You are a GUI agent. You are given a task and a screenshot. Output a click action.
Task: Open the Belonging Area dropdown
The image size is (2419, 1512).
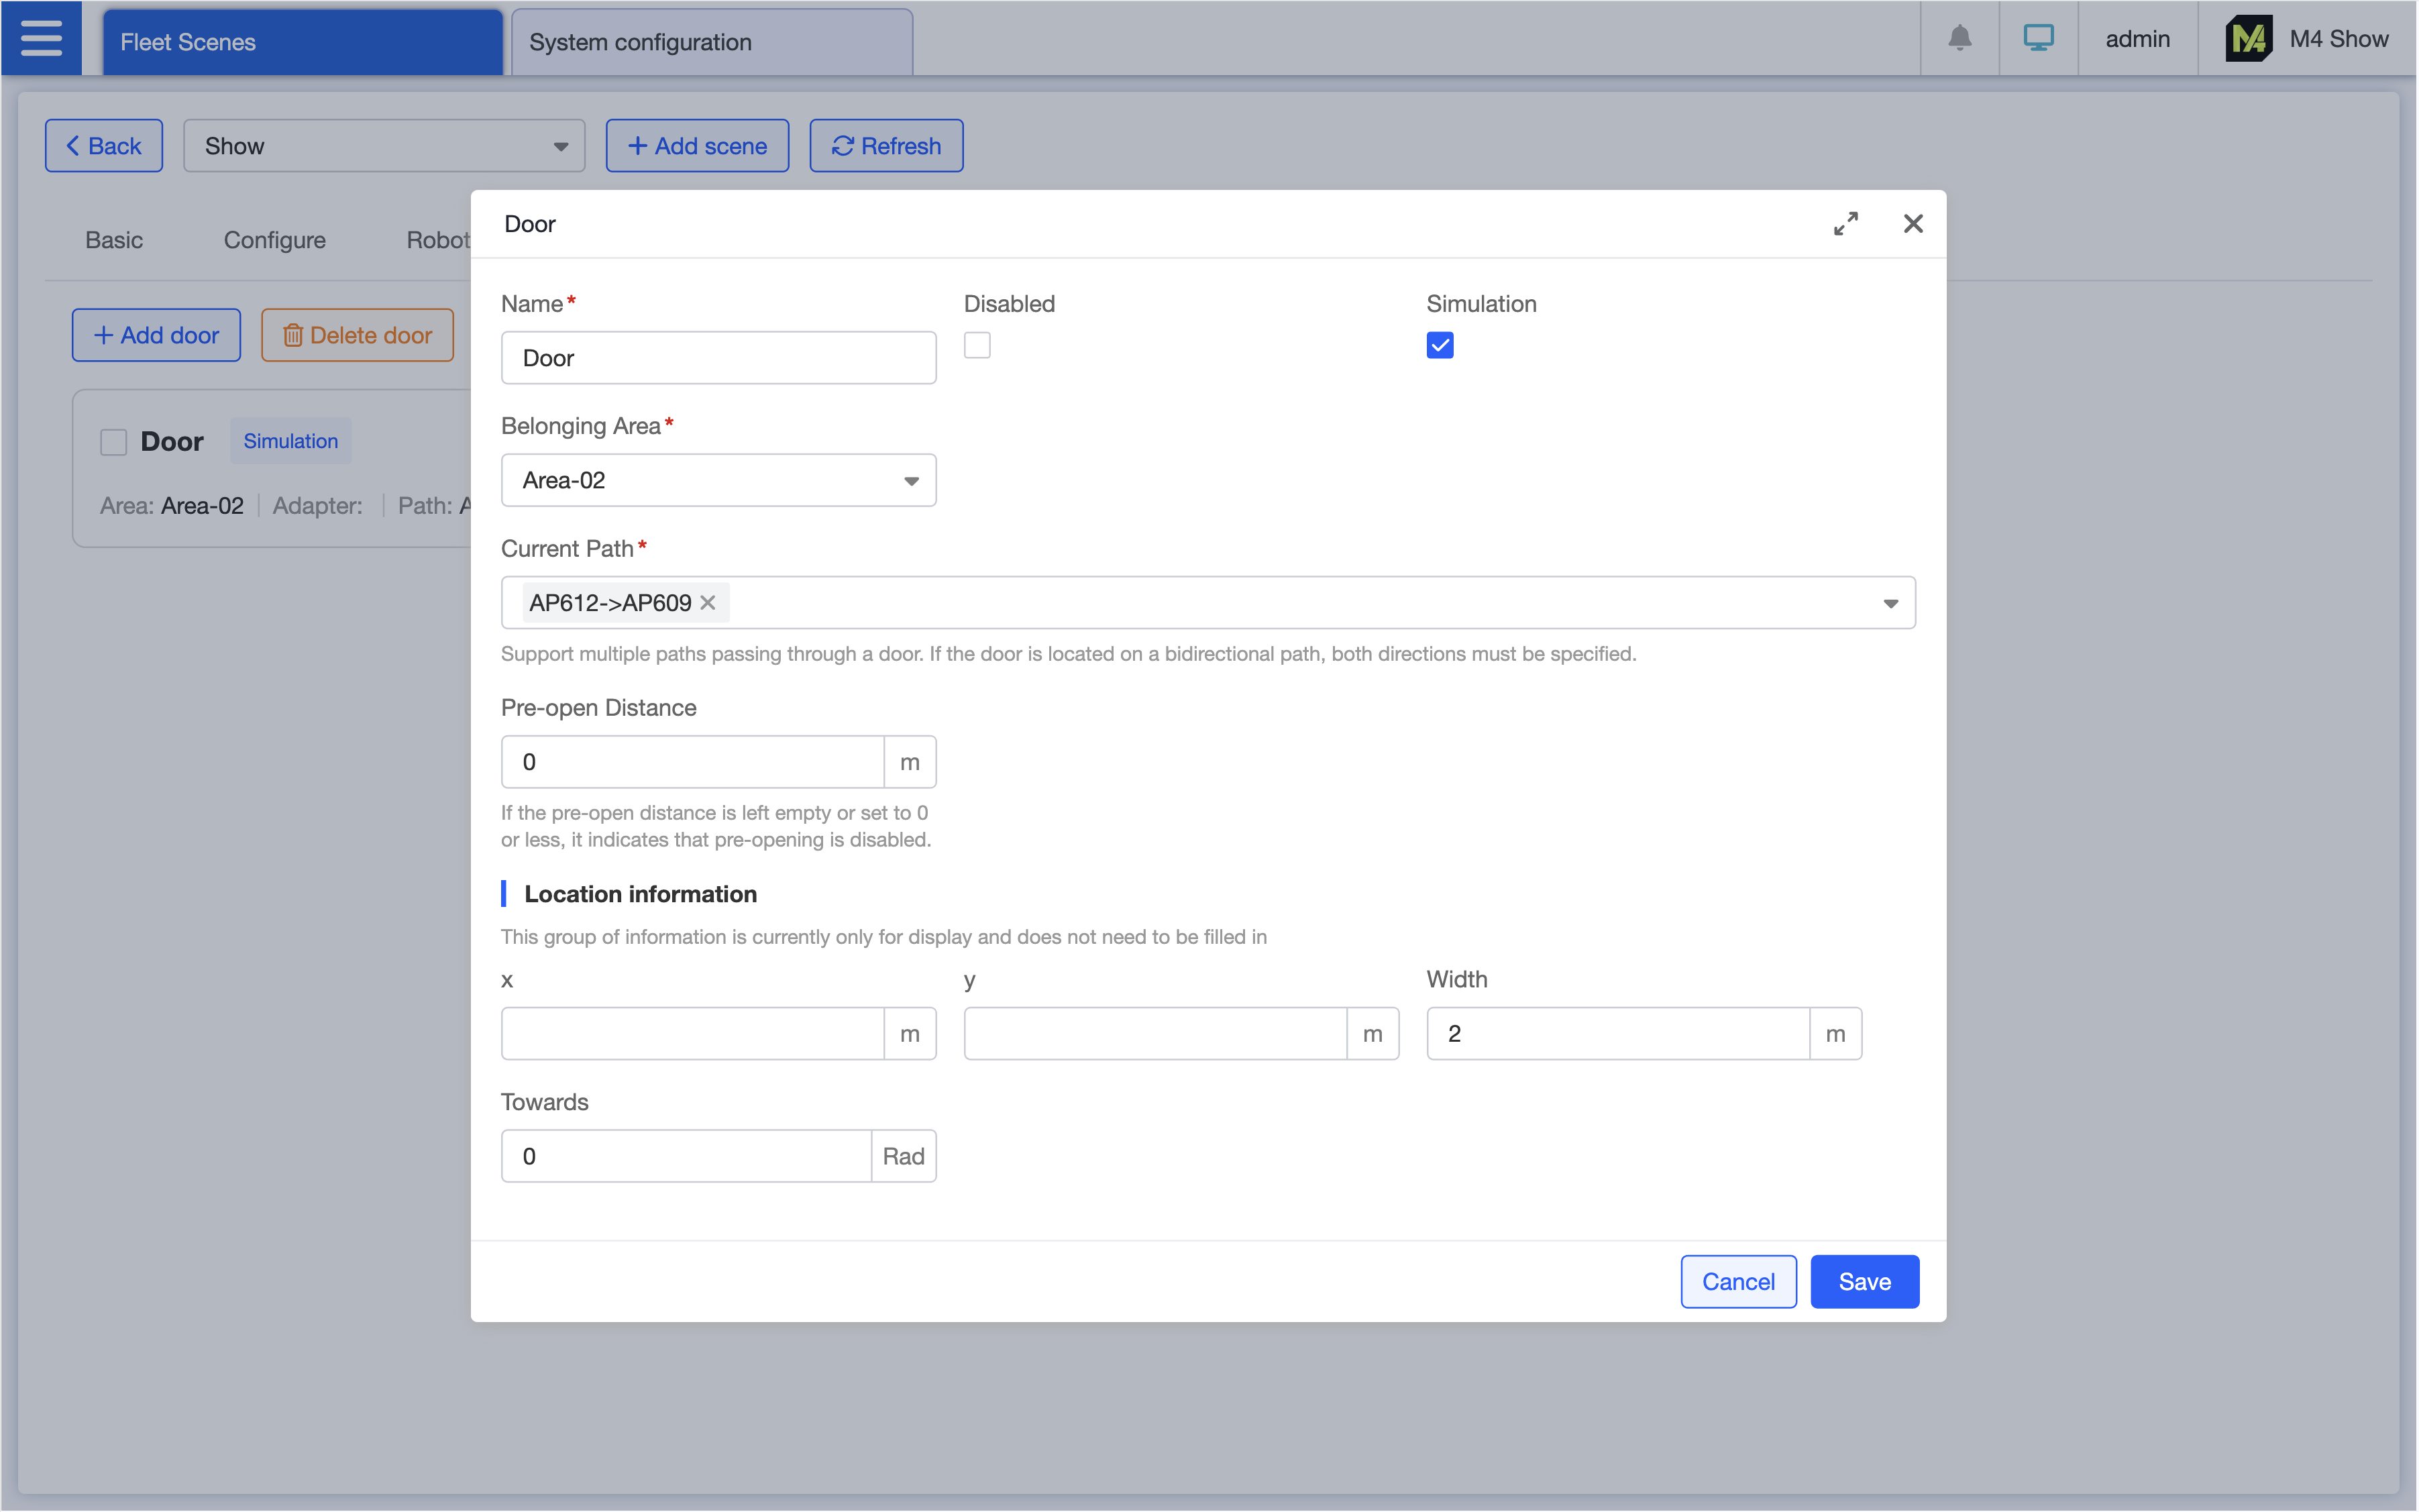click(718, 481)
